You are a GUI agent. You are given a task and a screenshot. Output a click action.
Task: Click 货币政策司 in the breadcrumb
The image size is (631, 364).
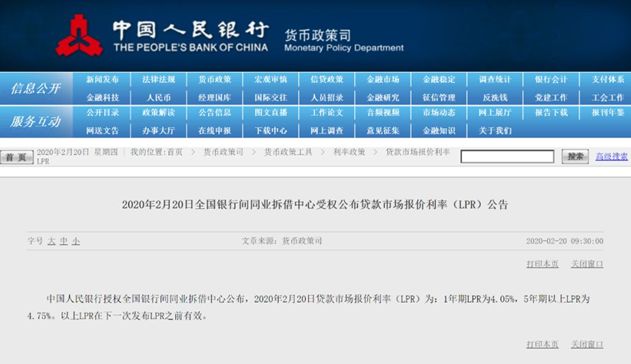click(x=223, y=152)
